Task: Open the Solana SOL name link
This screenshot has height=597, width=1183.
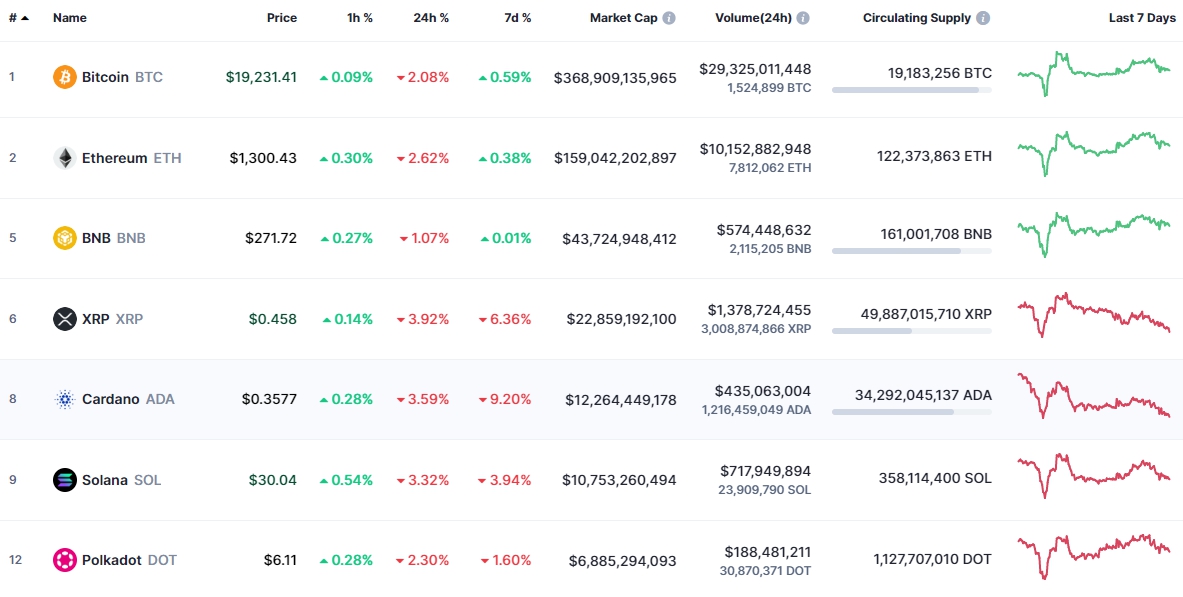Action: [121, 480]
